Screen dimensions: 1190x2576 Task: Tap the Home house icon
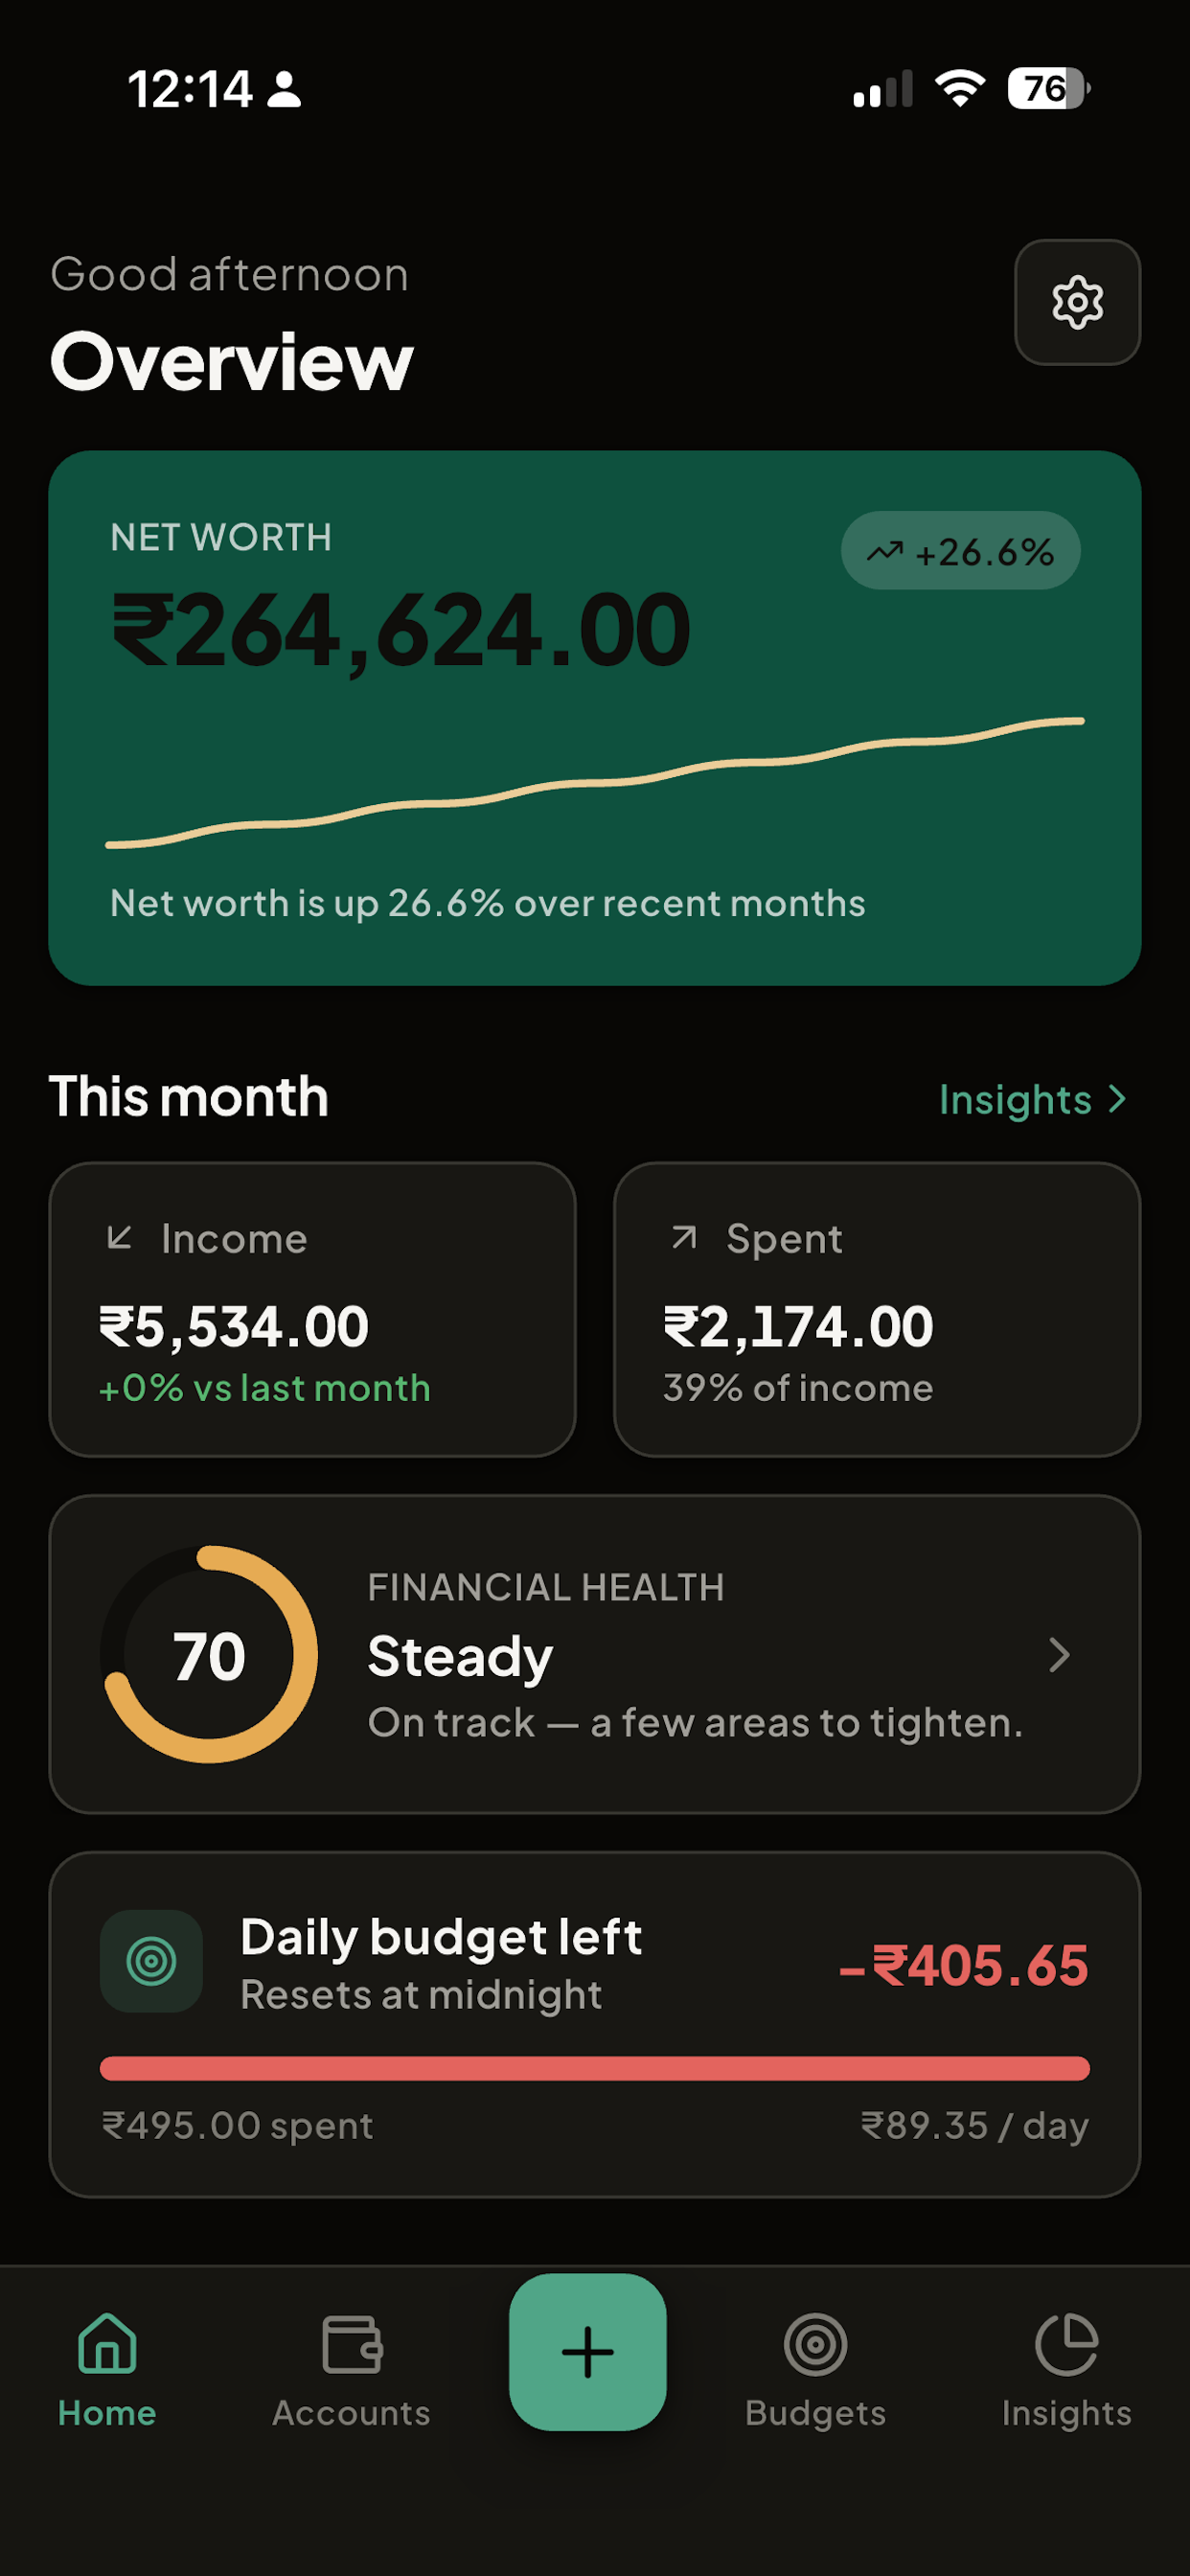pos(107,2343)
